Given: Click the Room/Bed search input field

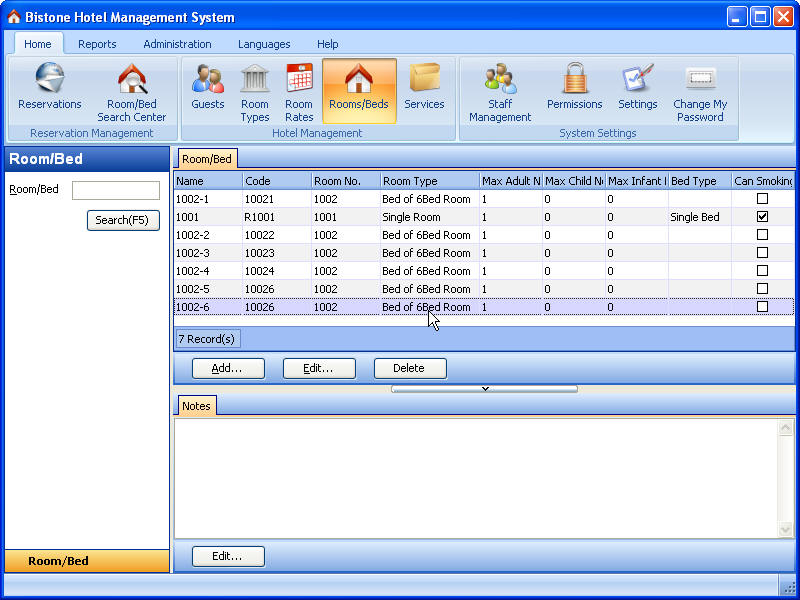Looking at the screenshot, I should click(x=116, y=190).
